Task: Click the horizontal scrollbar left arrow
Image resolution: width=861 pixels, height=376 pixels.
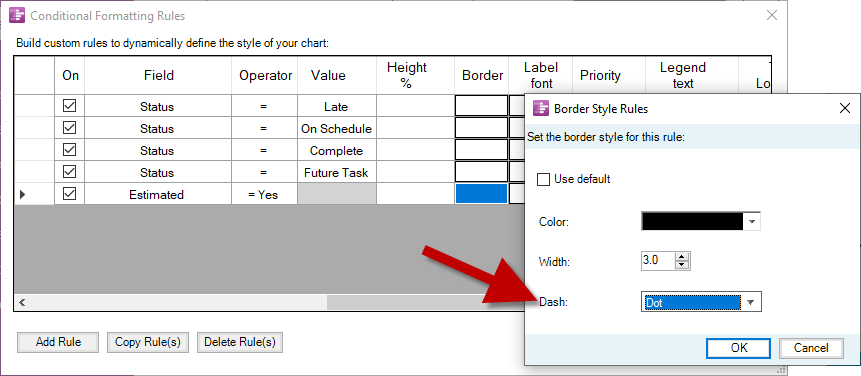Action: coord(23,302)
